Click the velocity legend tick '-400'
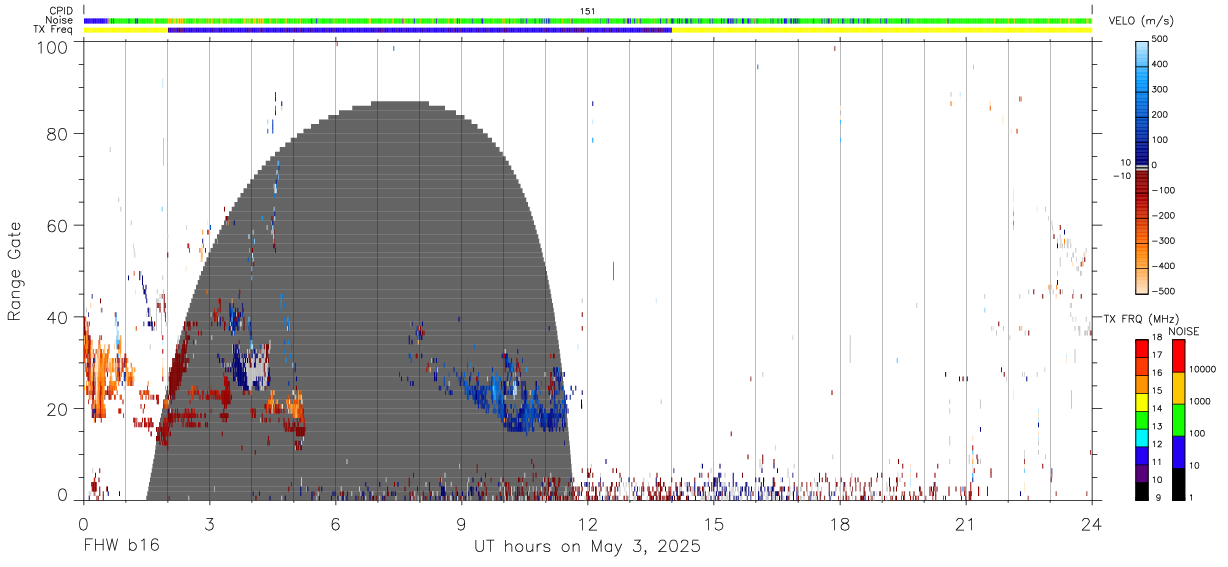 [1162, 266]
